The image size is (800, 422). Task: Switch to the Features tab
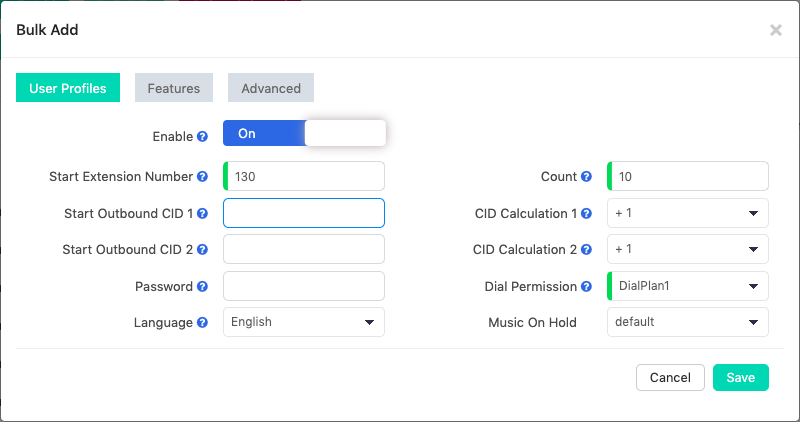tap(174, 88)
